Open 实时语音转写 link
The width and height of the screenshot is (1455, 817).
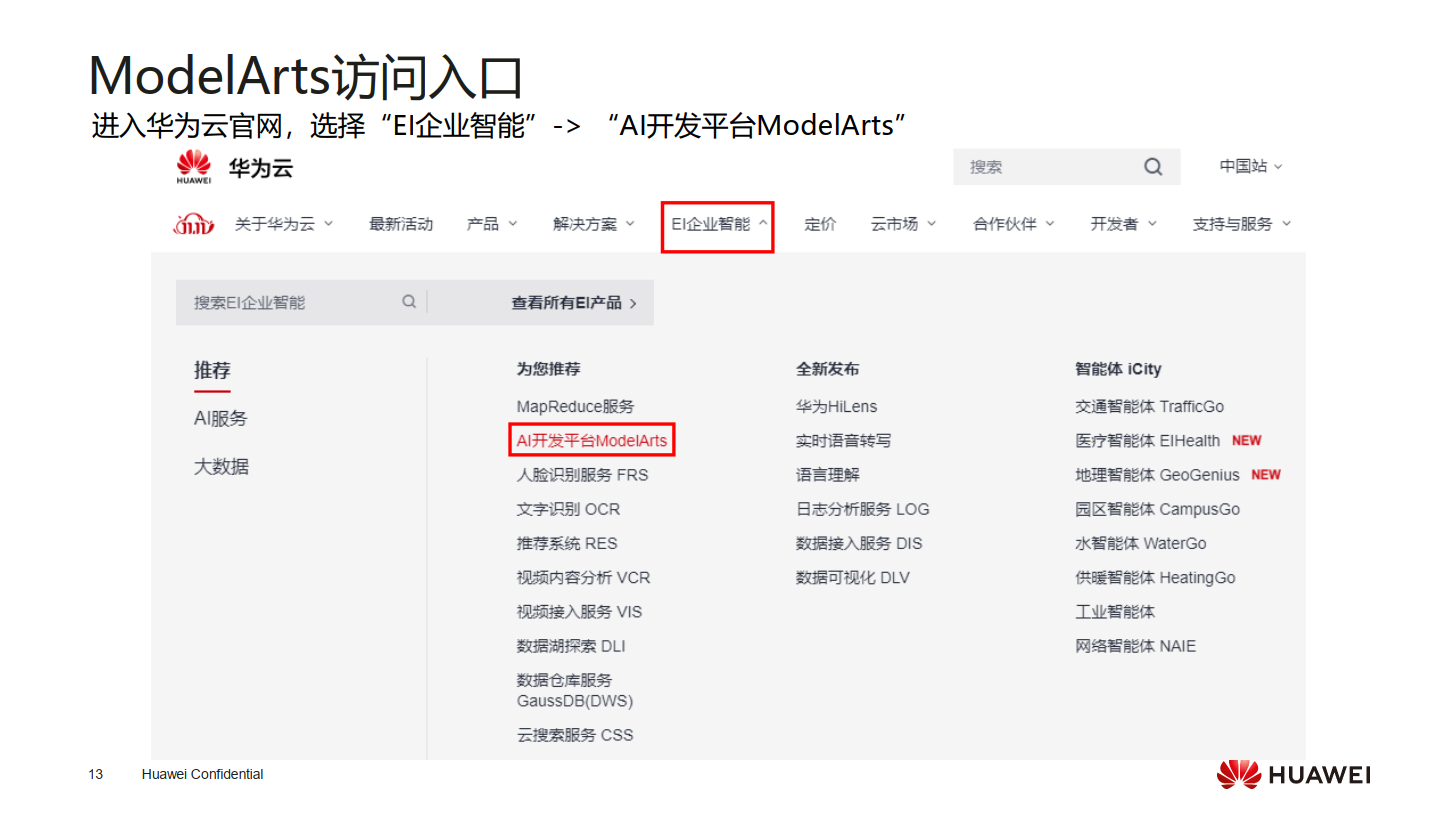tap(843, 440)
